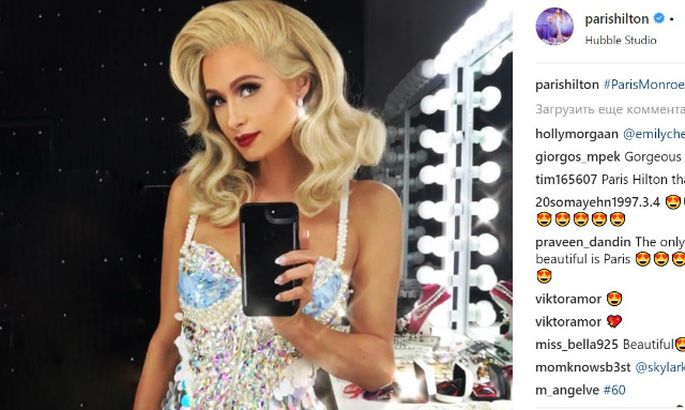
Task: Open the #60 hashtag by m_angelve
Action: coord(614,390)
